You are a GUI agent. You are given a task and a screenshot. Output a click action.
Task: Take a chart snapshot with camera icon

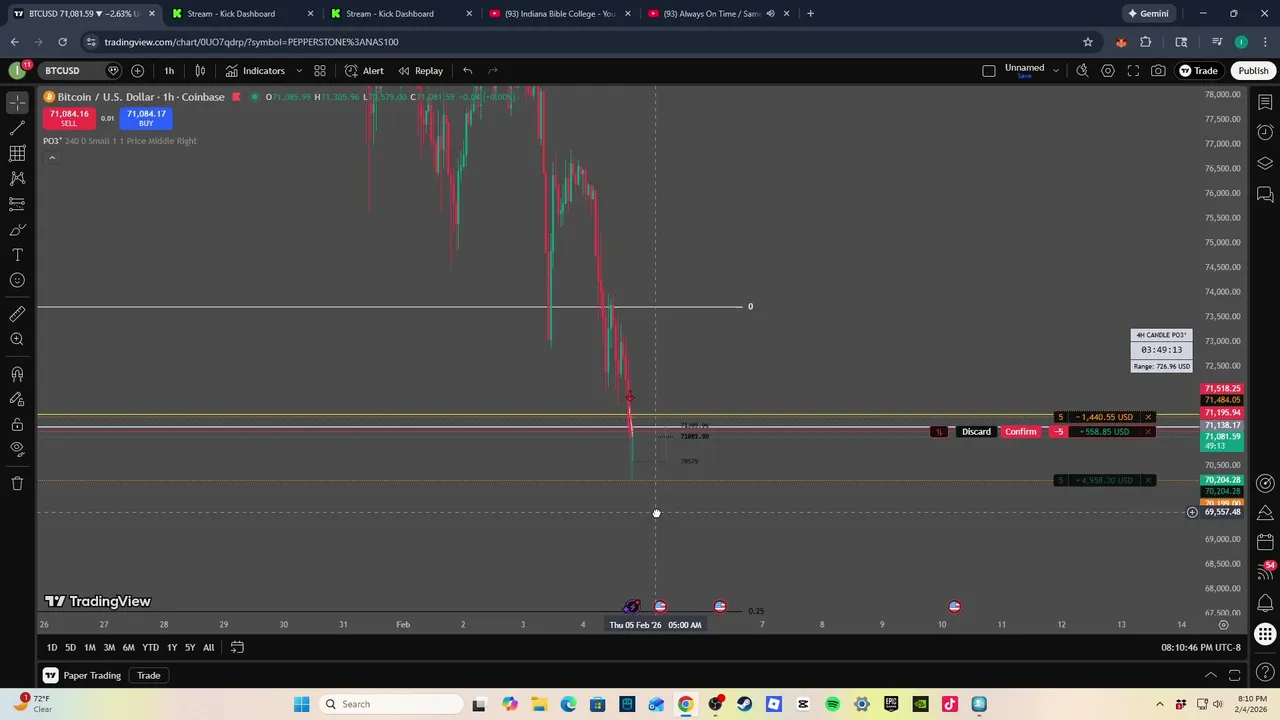tap(1158, 70)
